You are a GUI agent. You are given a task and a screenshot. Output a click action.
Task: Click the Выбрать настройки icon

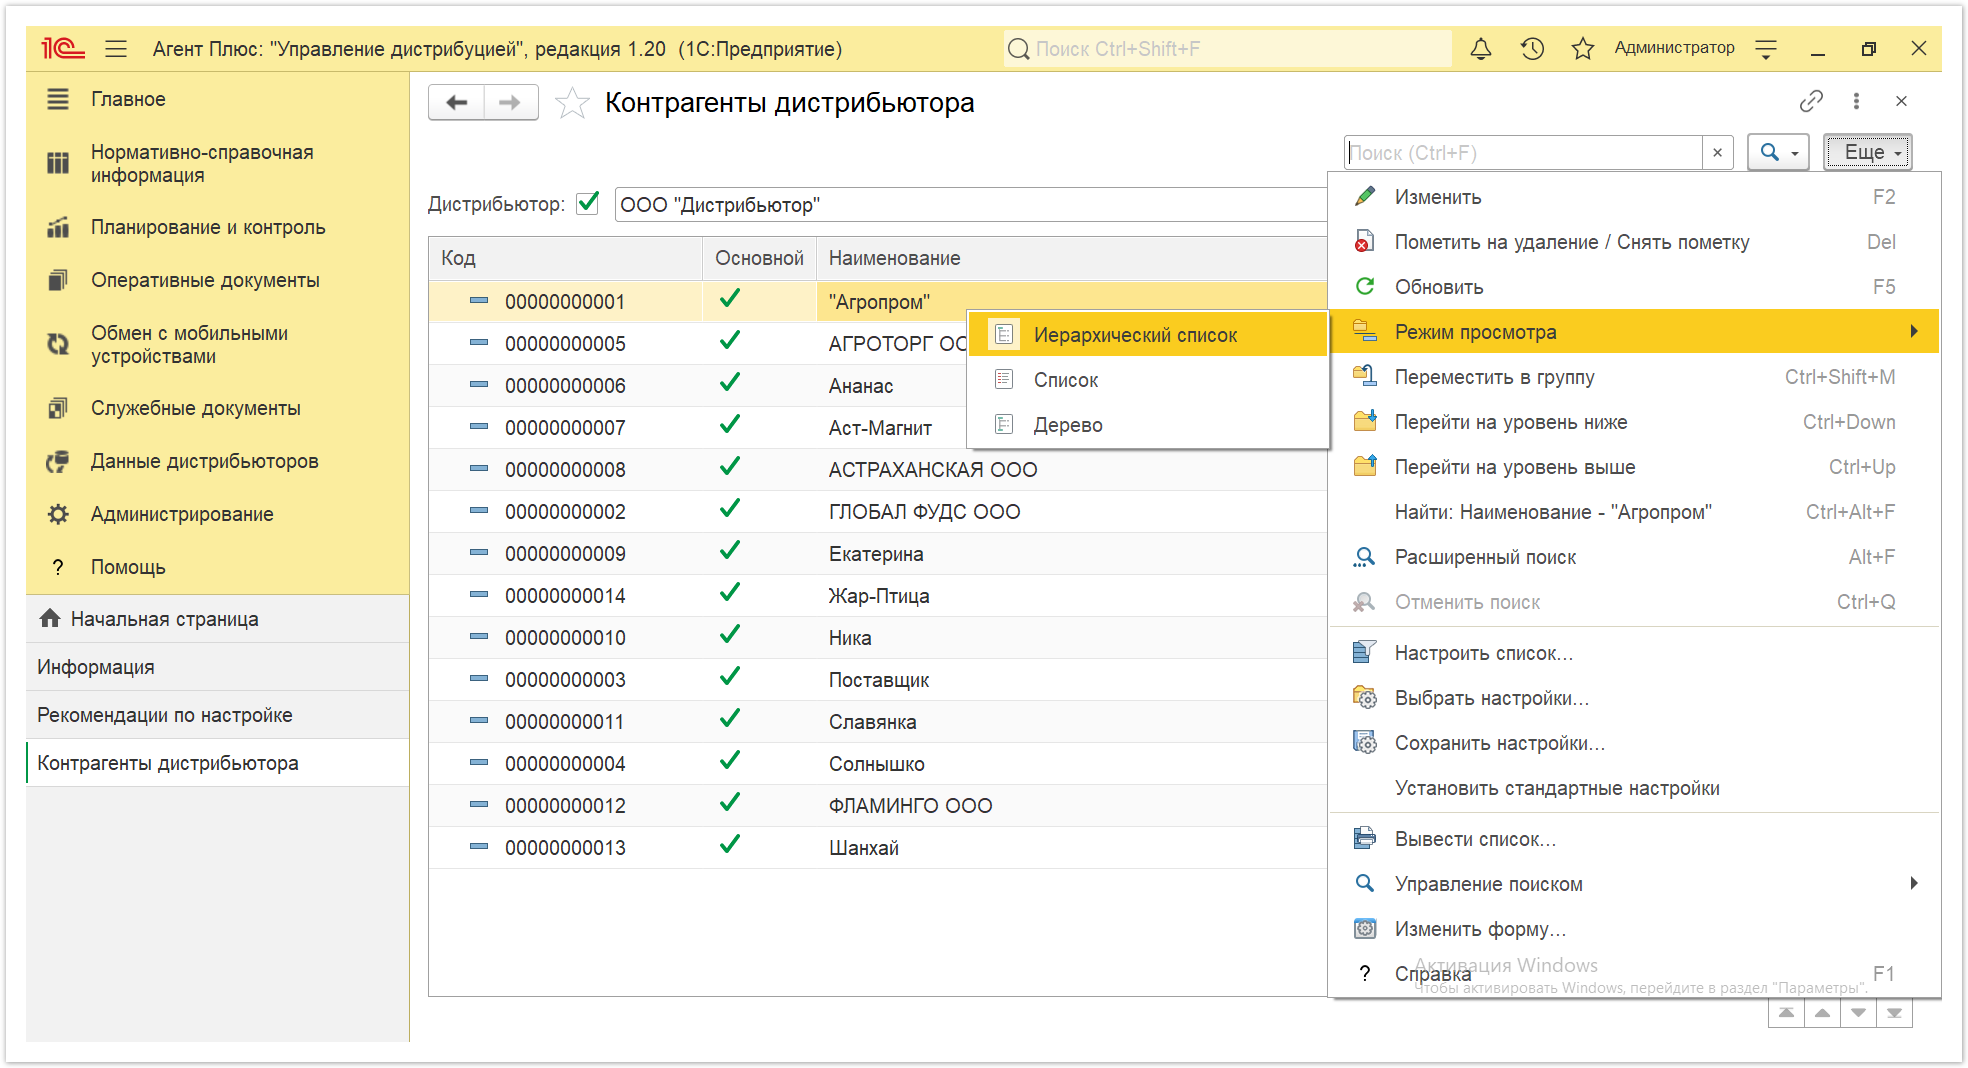1364,697
